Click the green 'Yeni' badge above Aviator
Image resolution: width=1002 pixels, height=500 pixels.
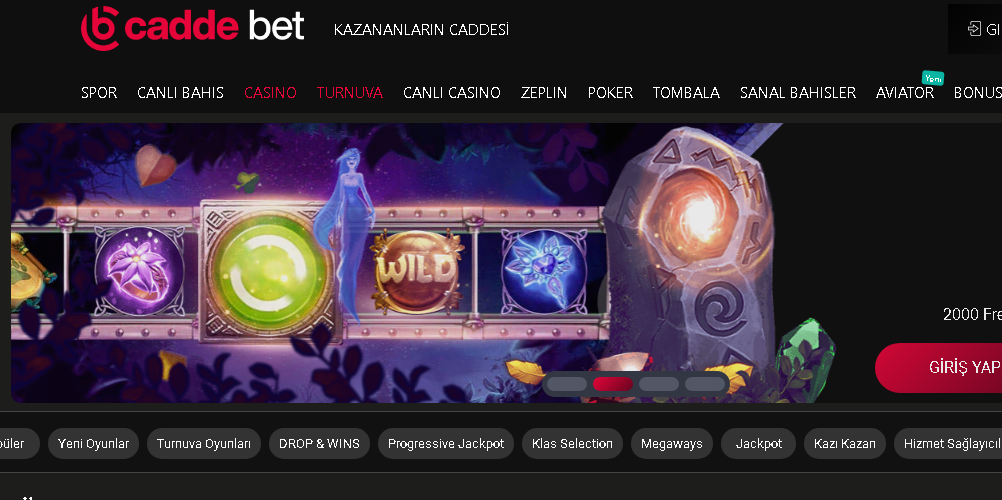[933, 78]
